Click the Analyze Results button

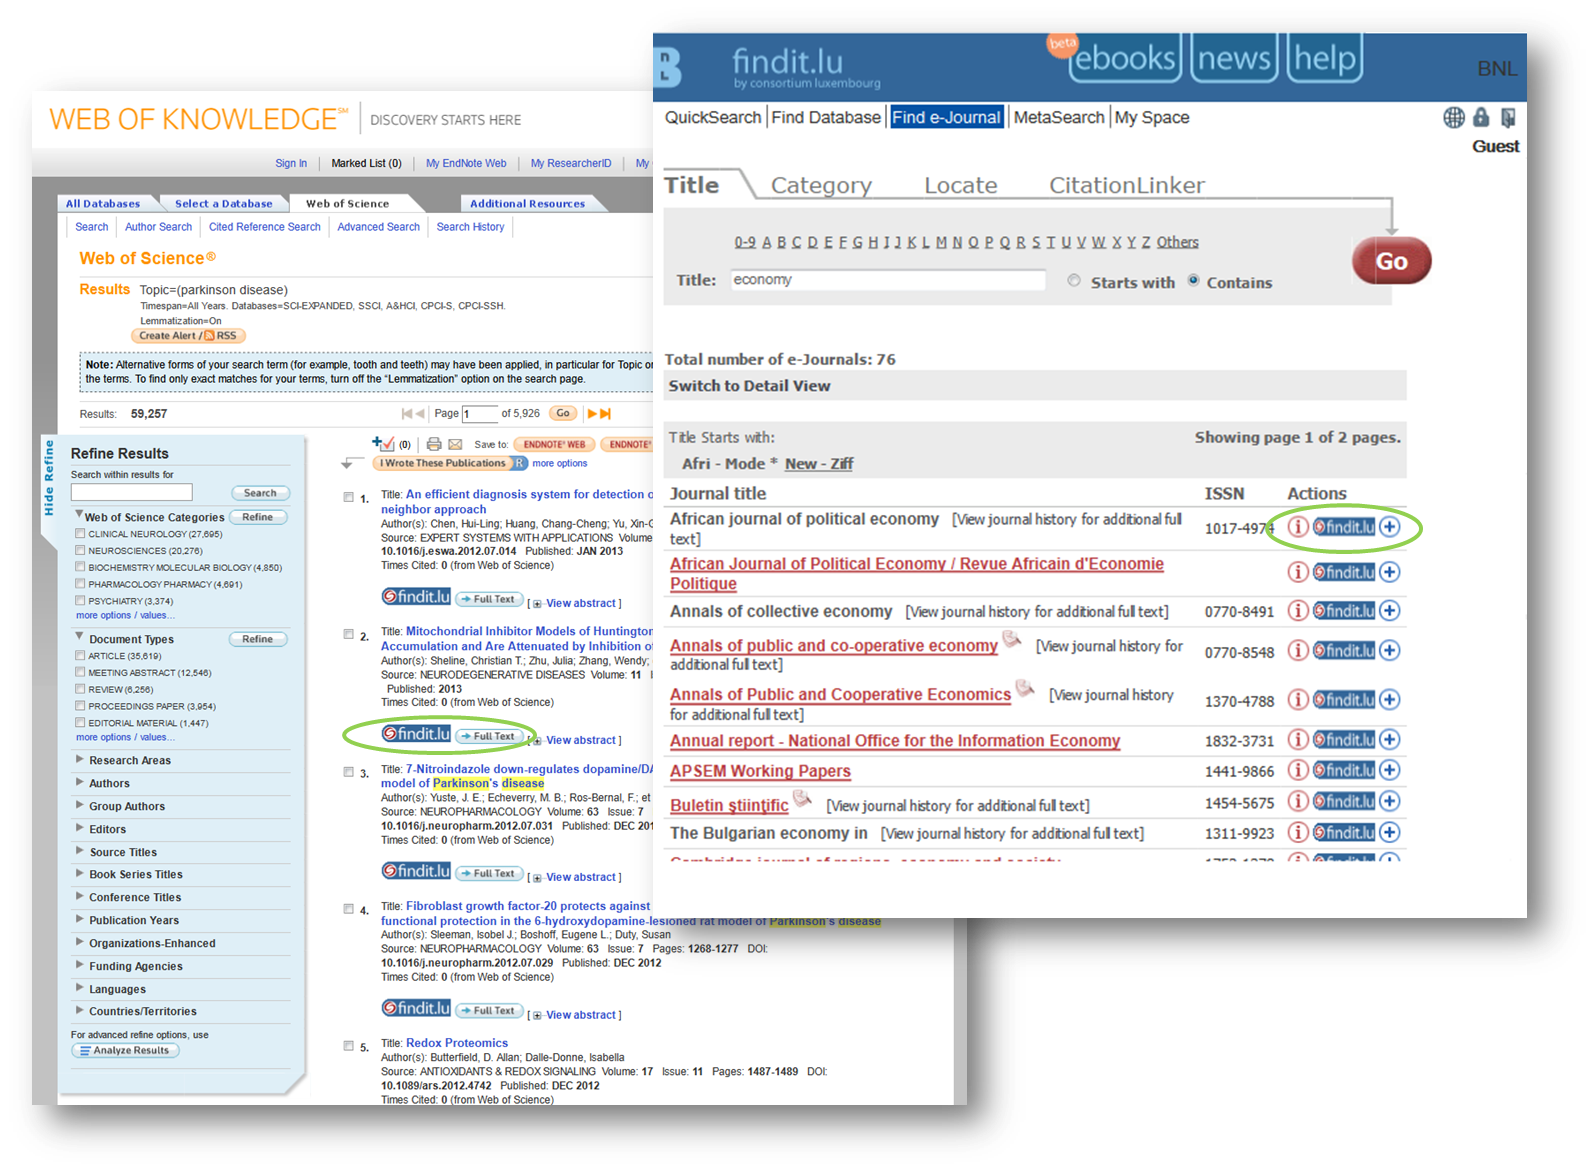coord(126,1050)
